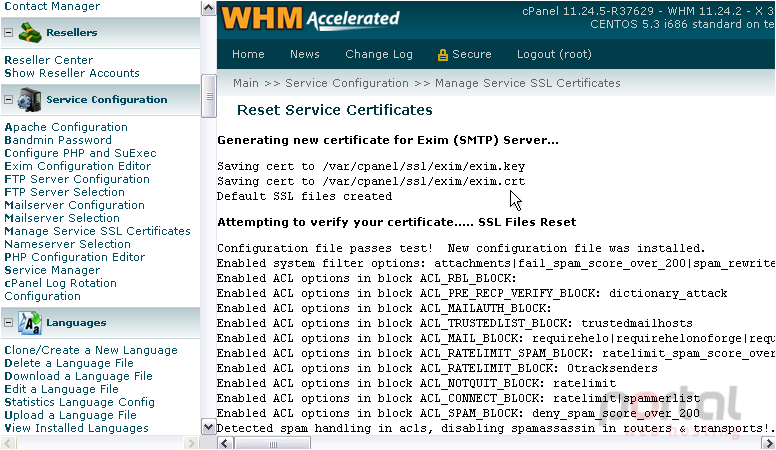Log out of the root account
Image resolution: width=776 pixels, height=450 pixels.
click(554, 54)
